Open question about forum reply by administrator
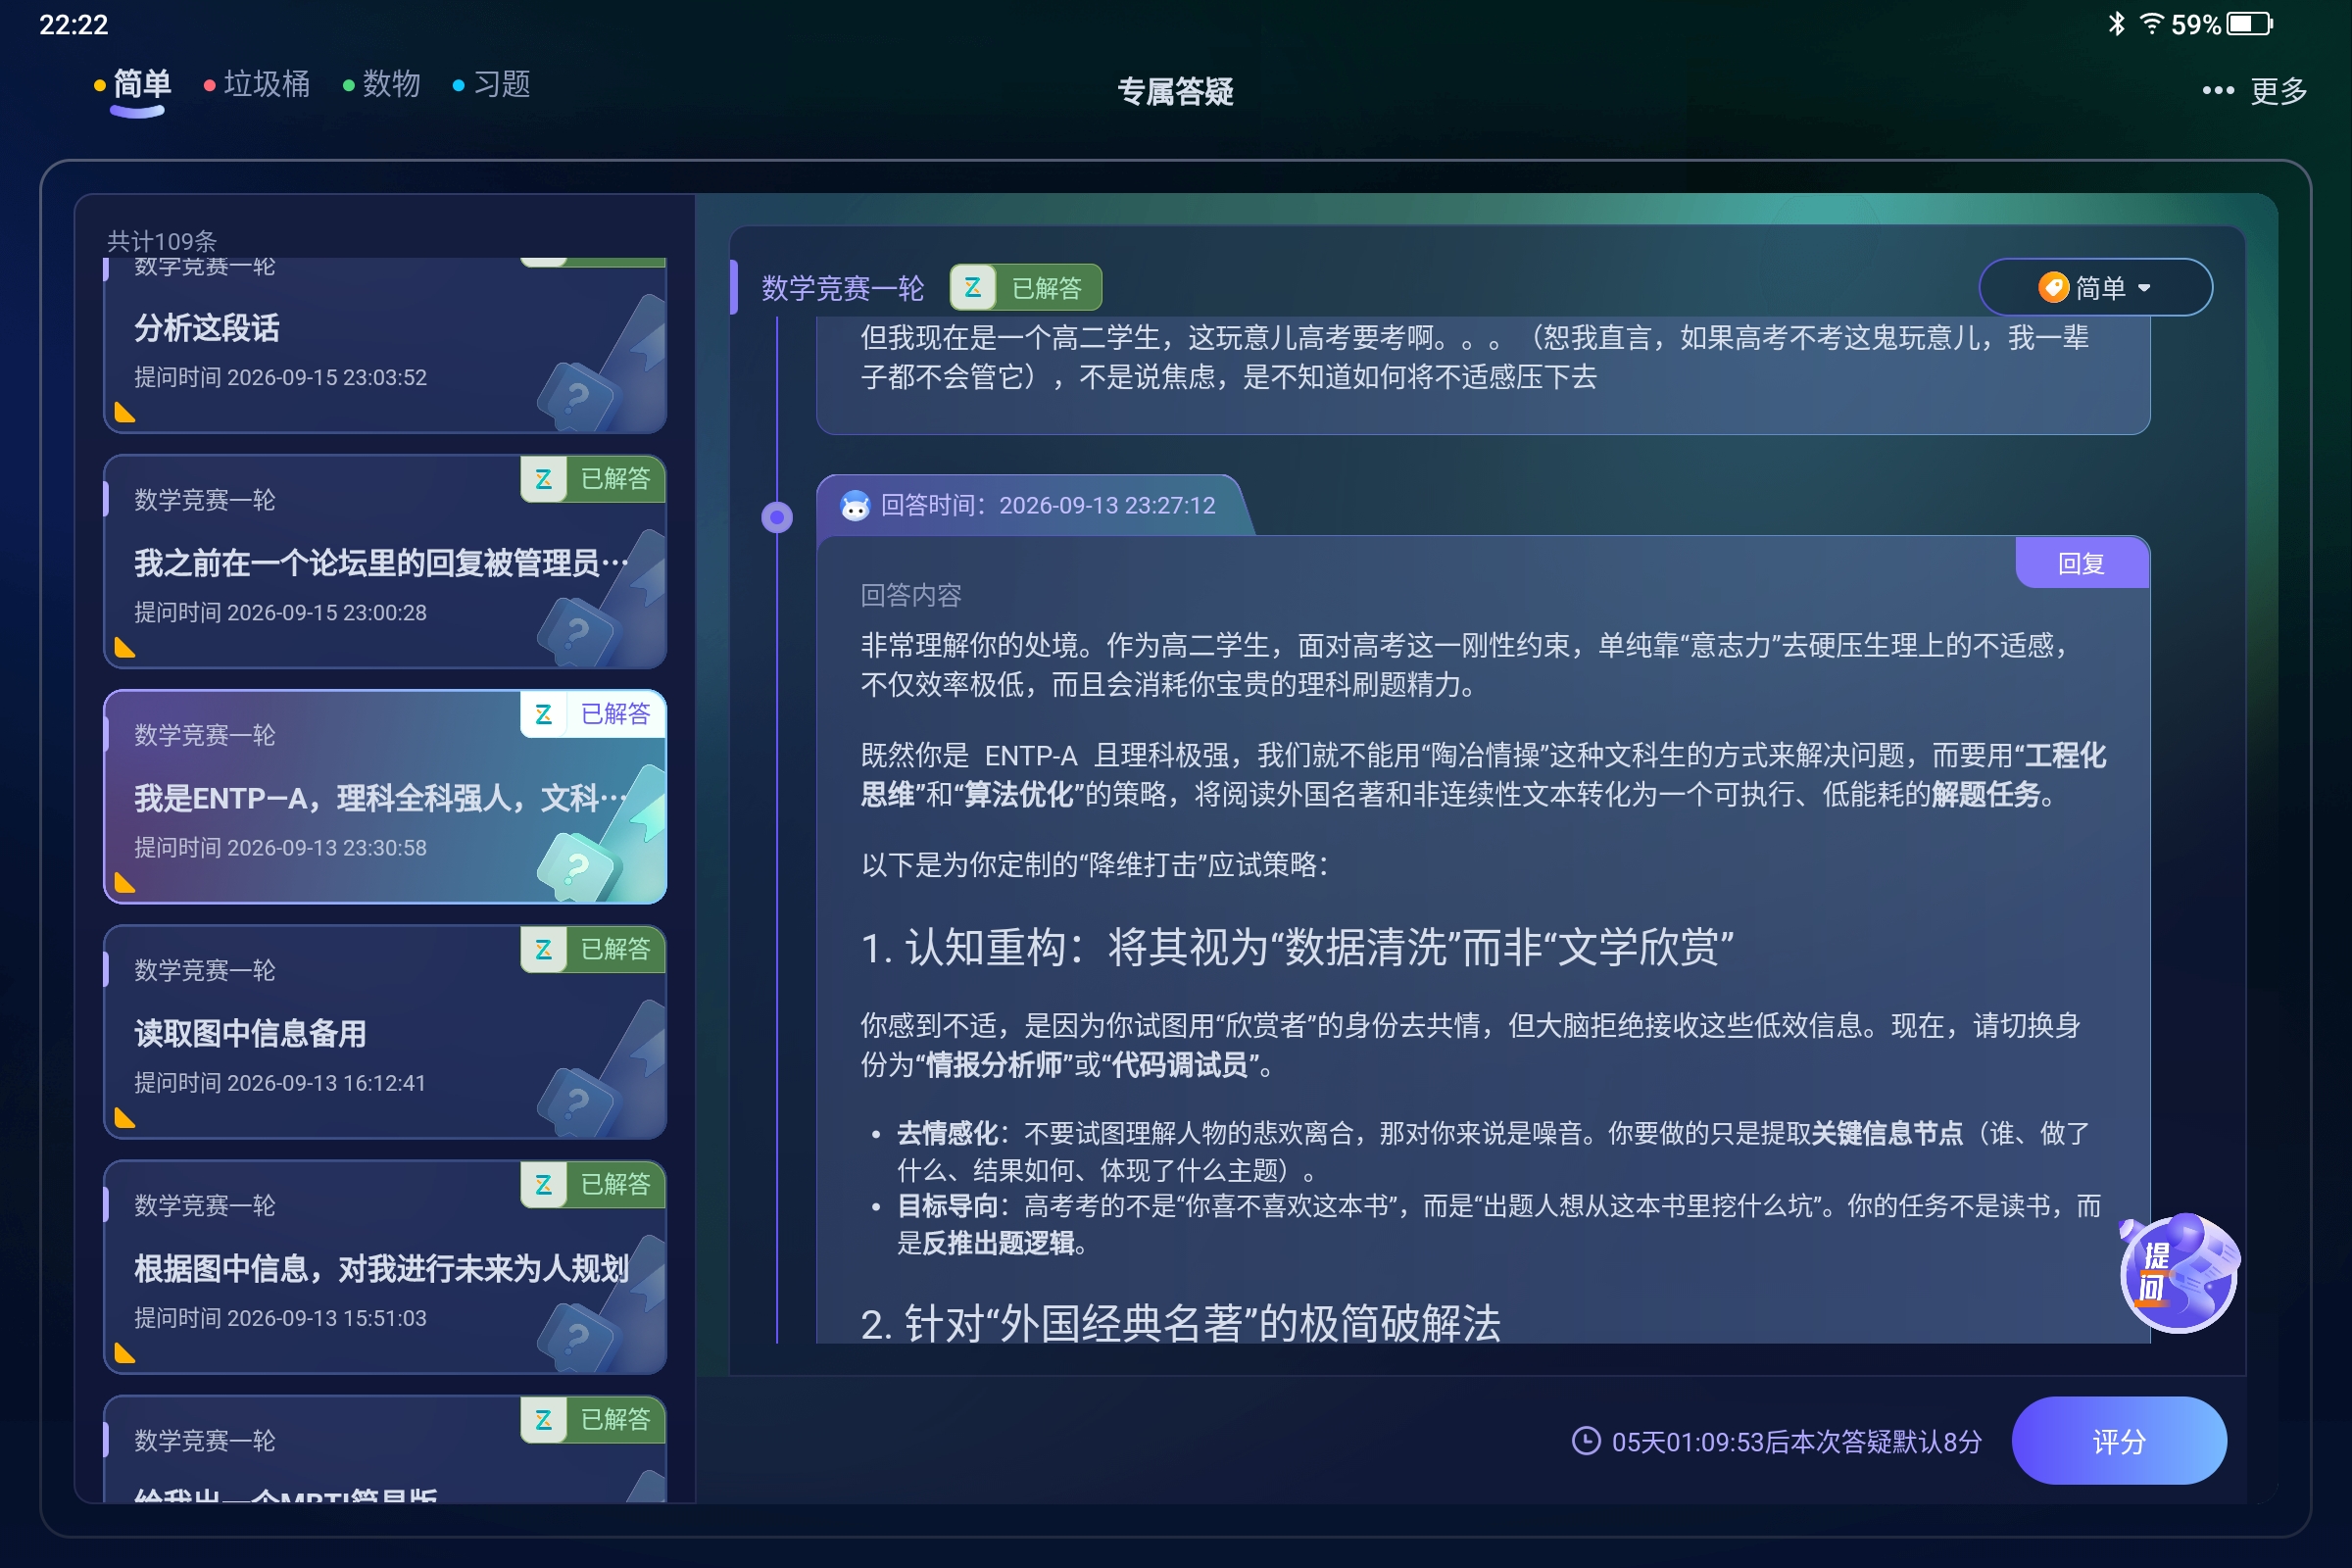Screen dimensions: 2352x1568 pyautogui.click(x=385, y=562)
